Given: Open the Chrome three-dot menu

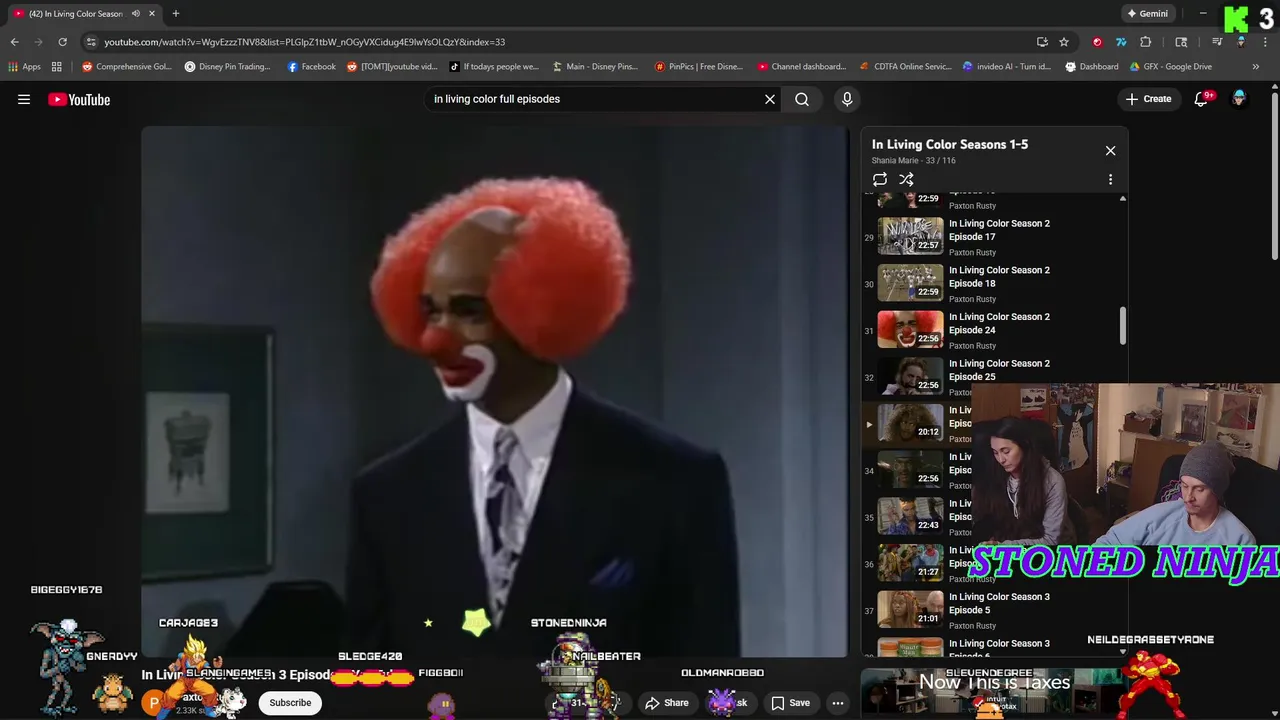Looking at the screenshot, I should point(1264,42).
